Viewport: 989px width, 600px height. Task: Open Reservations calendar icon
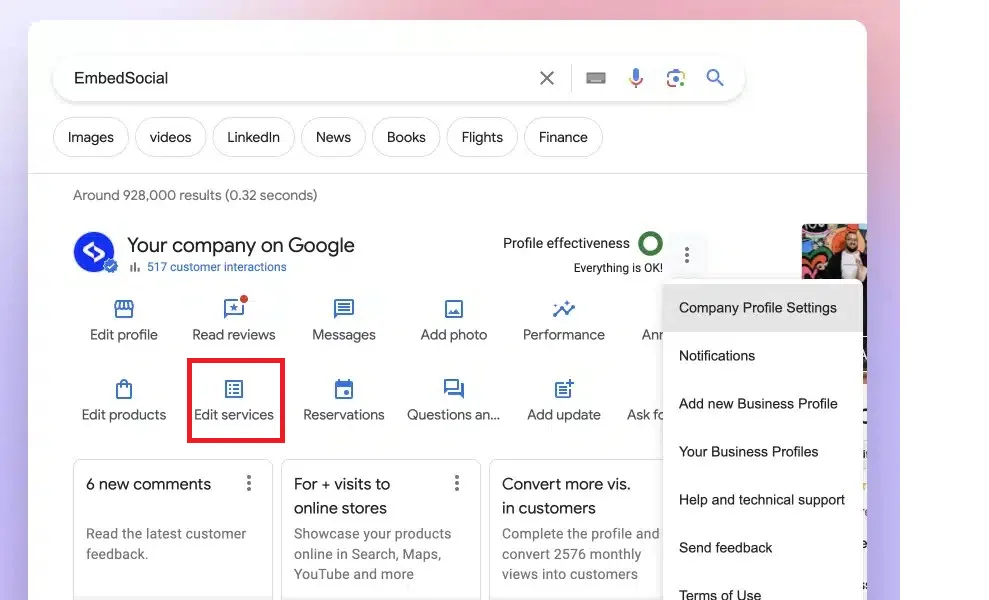click(344, 389)
